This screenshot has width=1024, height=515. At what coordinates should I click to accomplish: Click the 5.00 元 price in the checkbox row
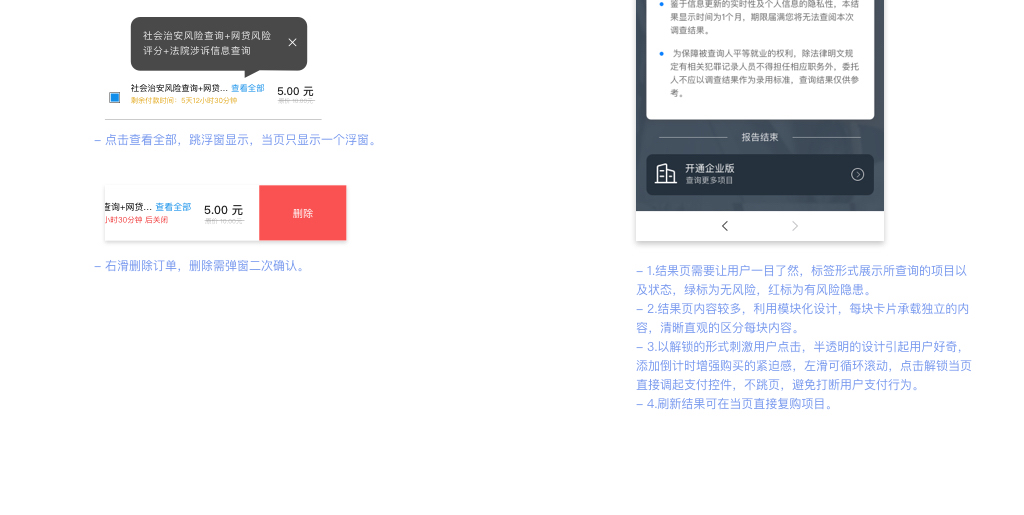[295, 91]
